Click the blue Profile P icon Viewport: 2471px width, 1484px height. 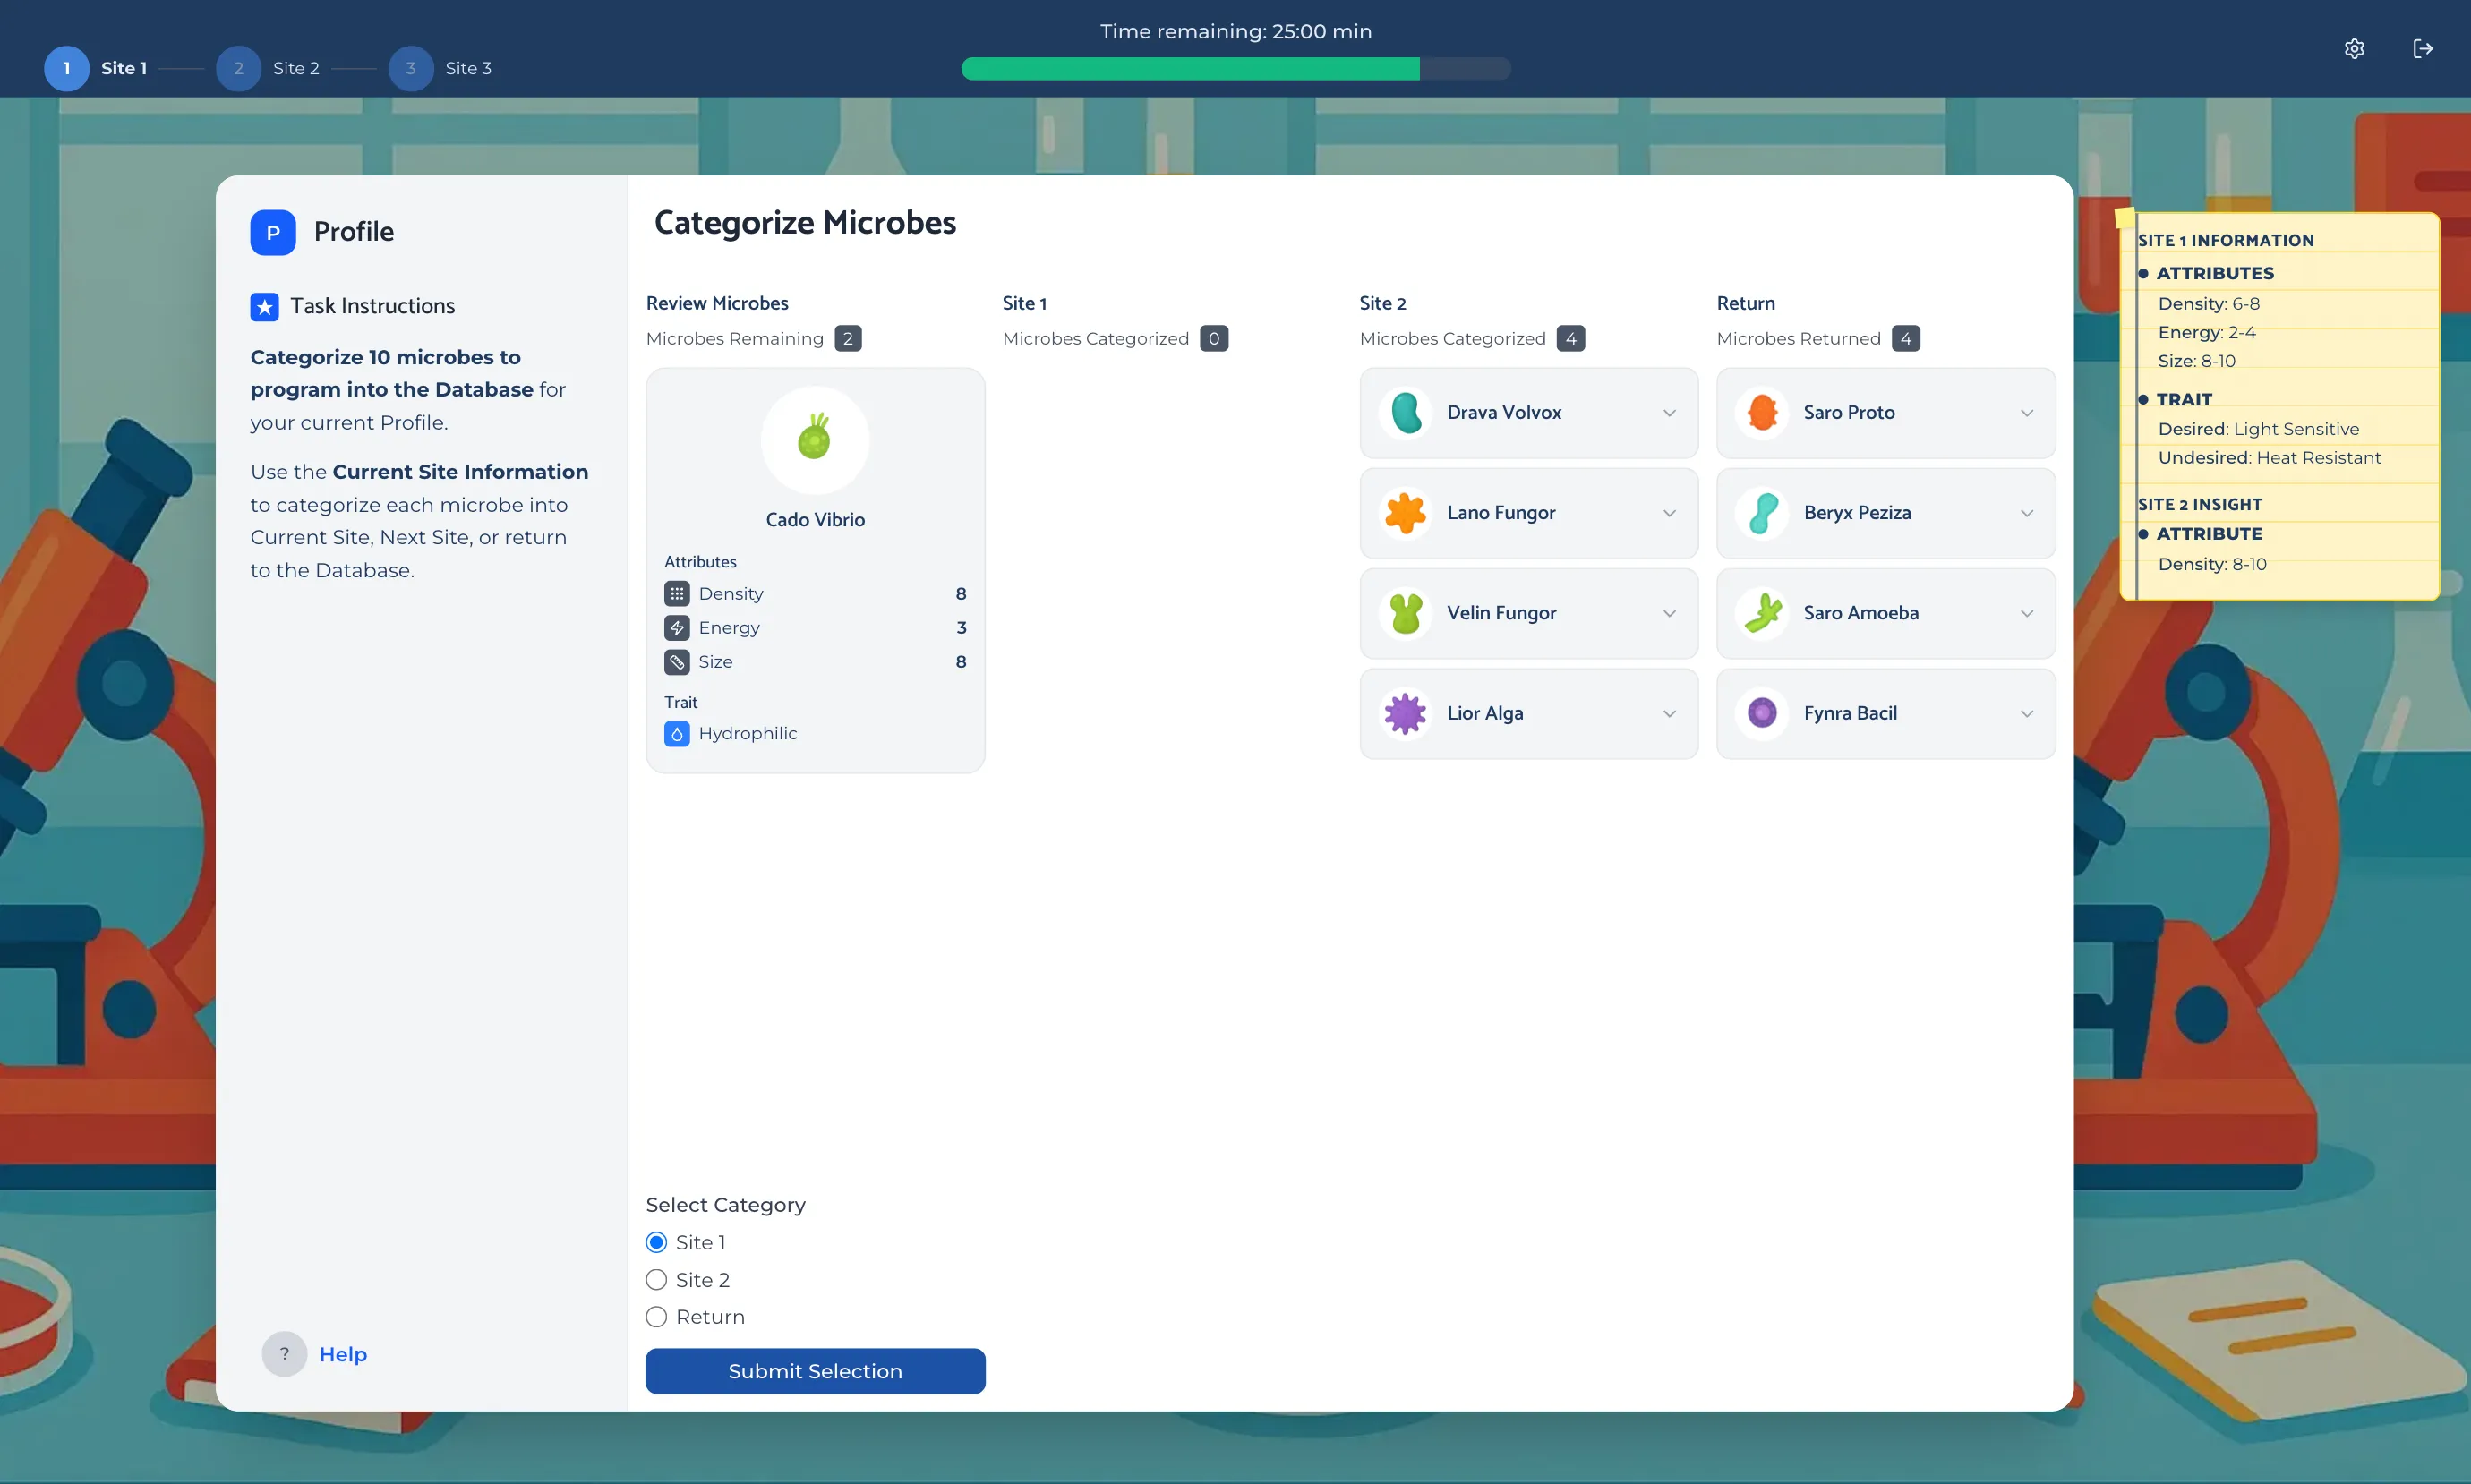(273, 232)
